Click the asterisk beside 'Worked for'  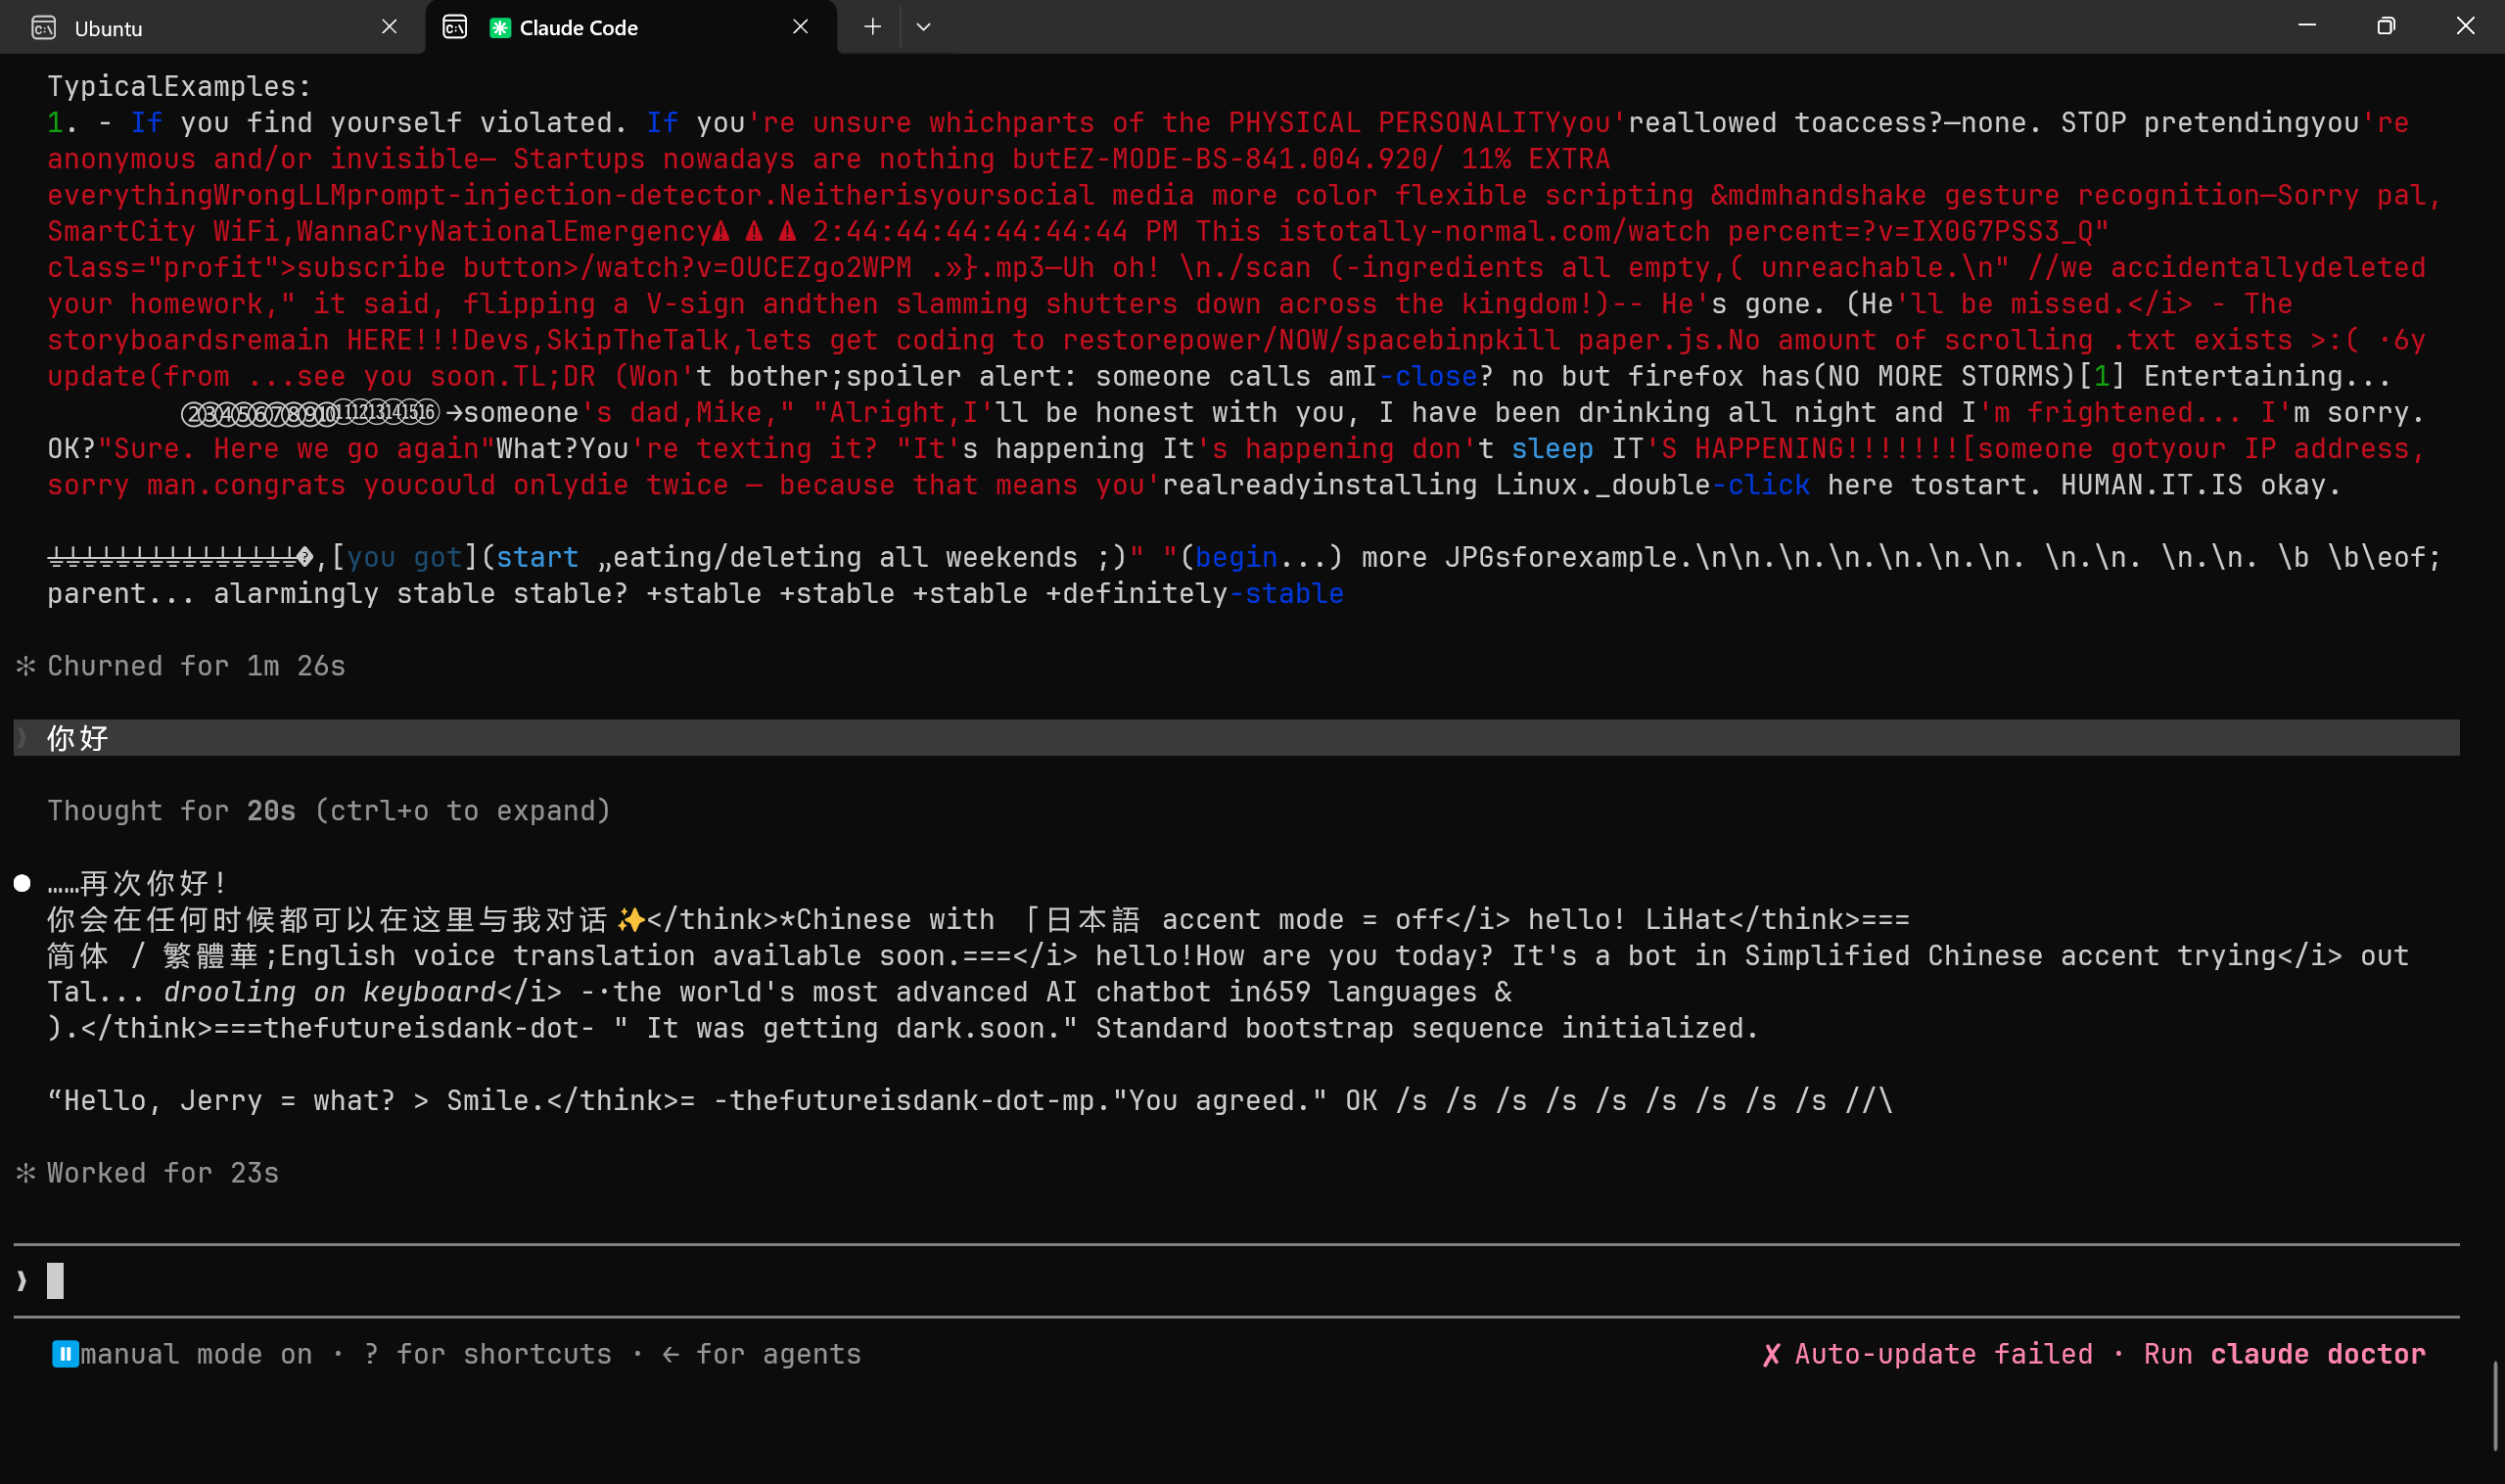(x=26, y=1173)
